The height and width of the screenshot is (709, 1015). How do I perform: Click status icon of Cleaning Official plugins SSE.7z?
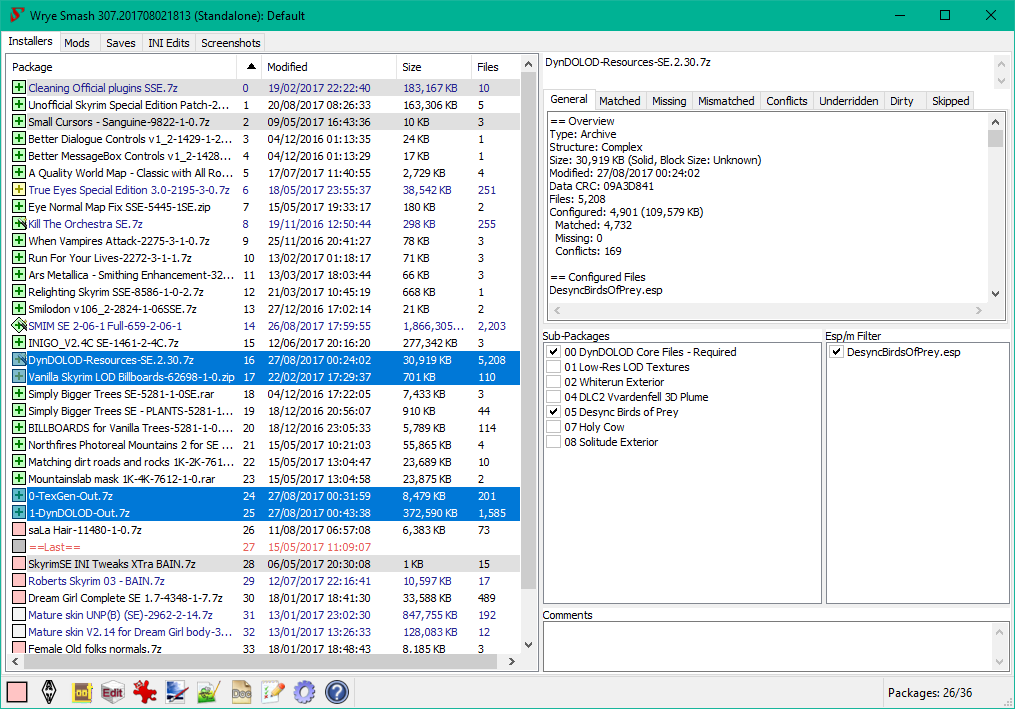19,87
